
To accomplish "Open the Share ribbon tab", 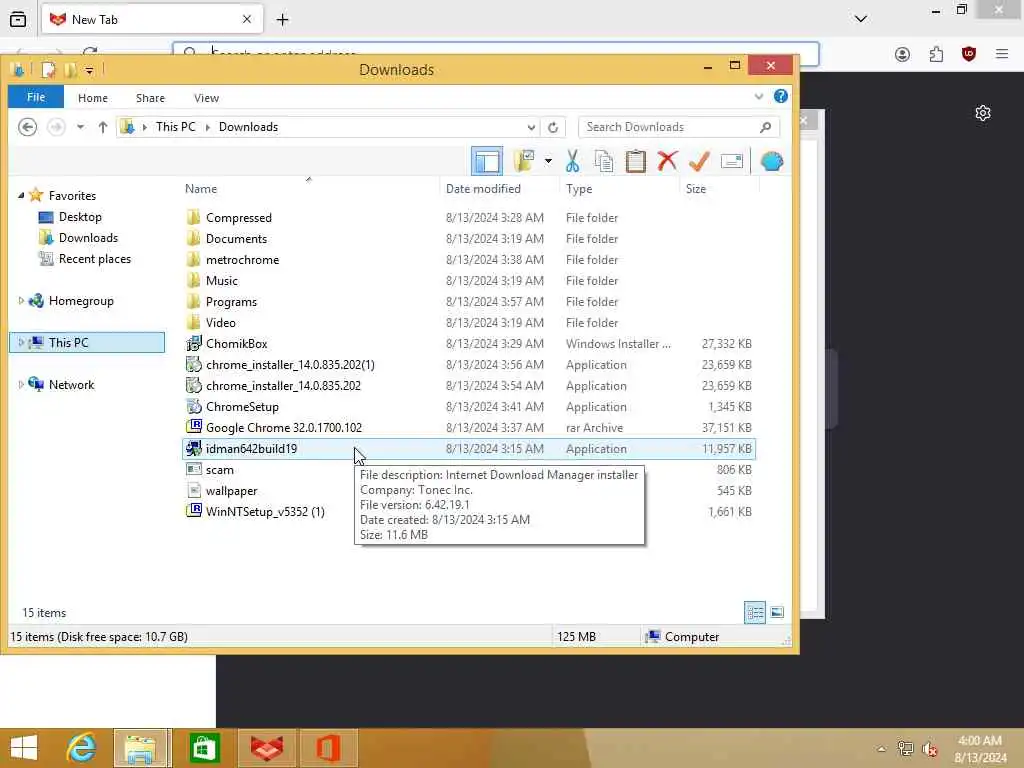I will (x=150, y=98).
